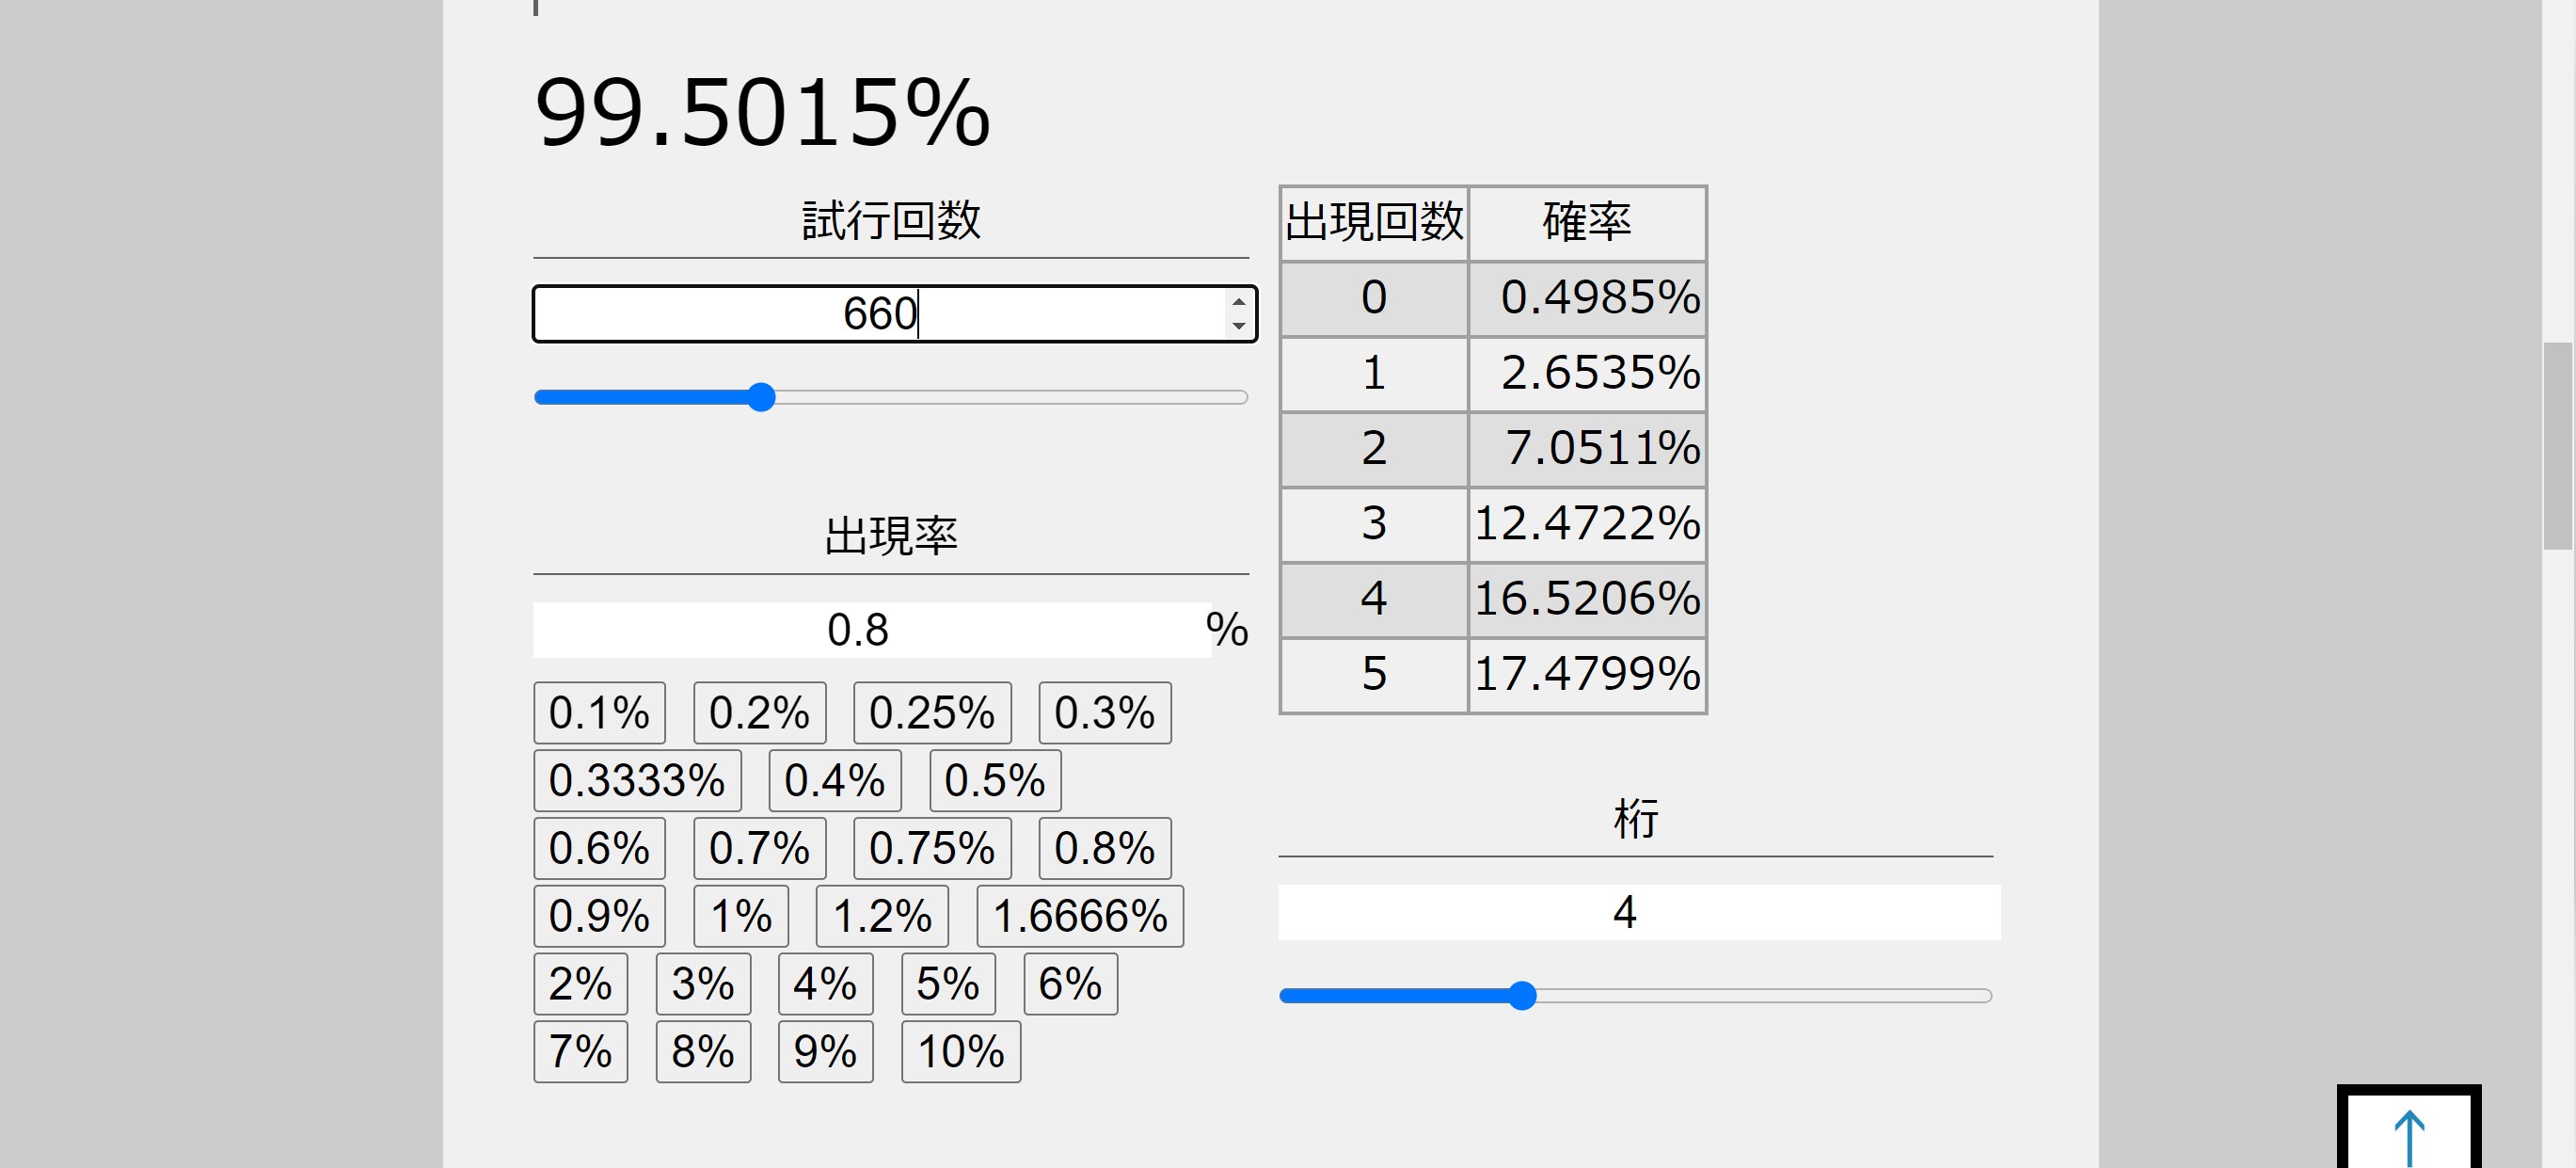Screen dimensions: 2576x1168
Task: Increment the trial count stepper up
Action: (x=1238, y=302)
